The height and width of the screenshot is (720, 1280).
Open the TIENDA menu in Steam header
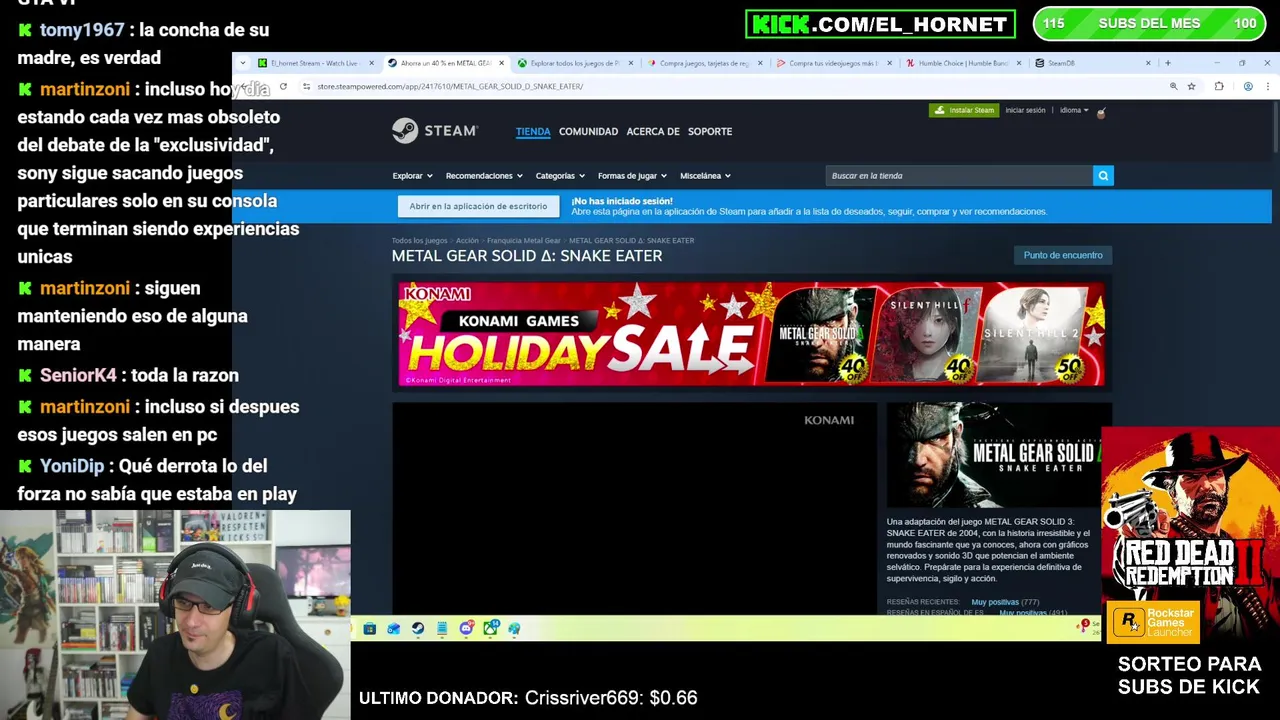(x=533, y=131)
